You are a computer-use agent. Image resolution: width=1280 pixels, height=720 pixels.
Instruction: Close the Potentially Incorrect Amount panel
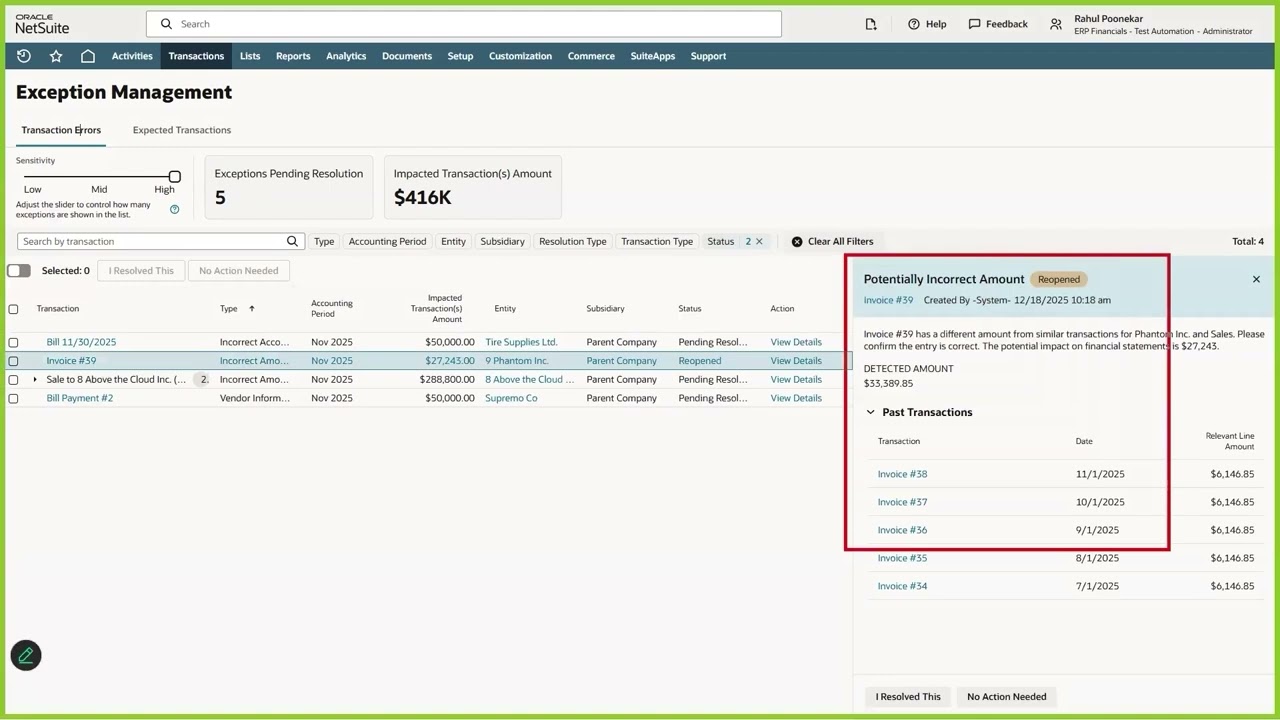tap(1256, 279)
